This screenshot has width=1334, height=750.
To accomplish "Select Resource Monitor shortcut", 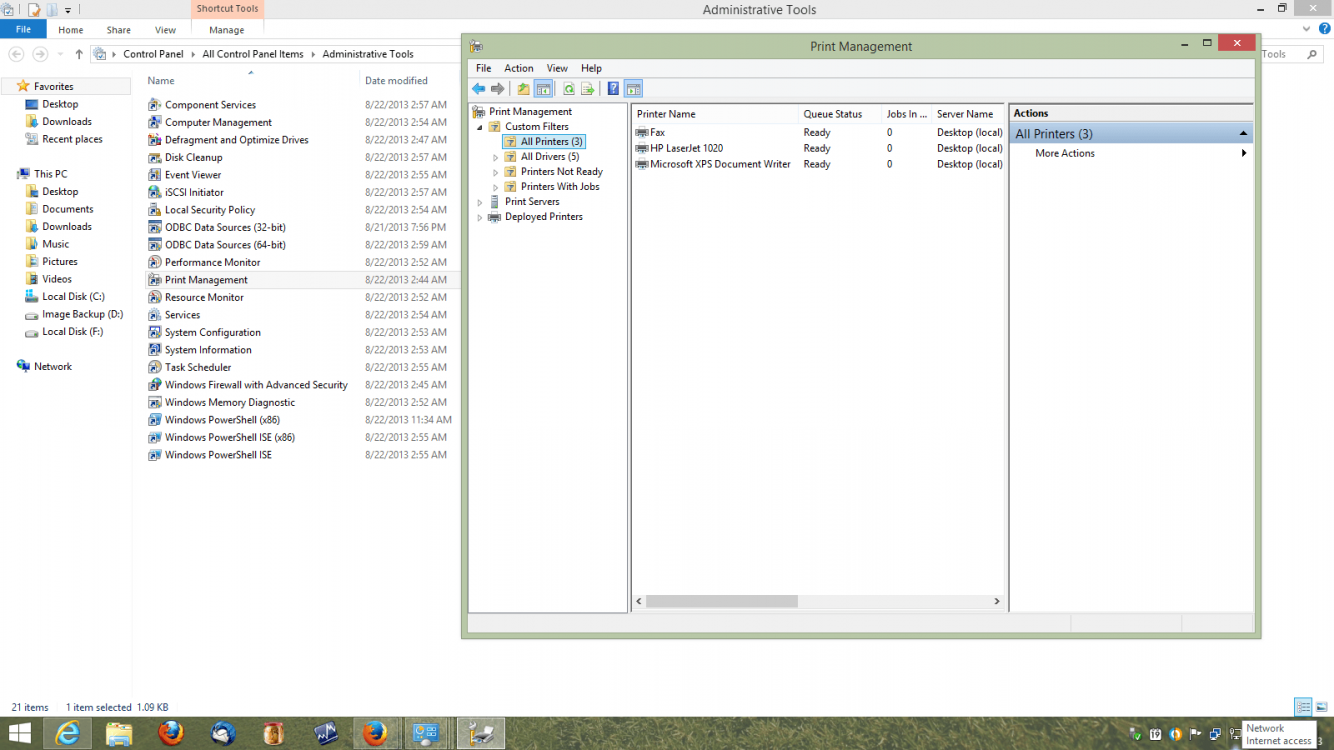I will (204, 297).
